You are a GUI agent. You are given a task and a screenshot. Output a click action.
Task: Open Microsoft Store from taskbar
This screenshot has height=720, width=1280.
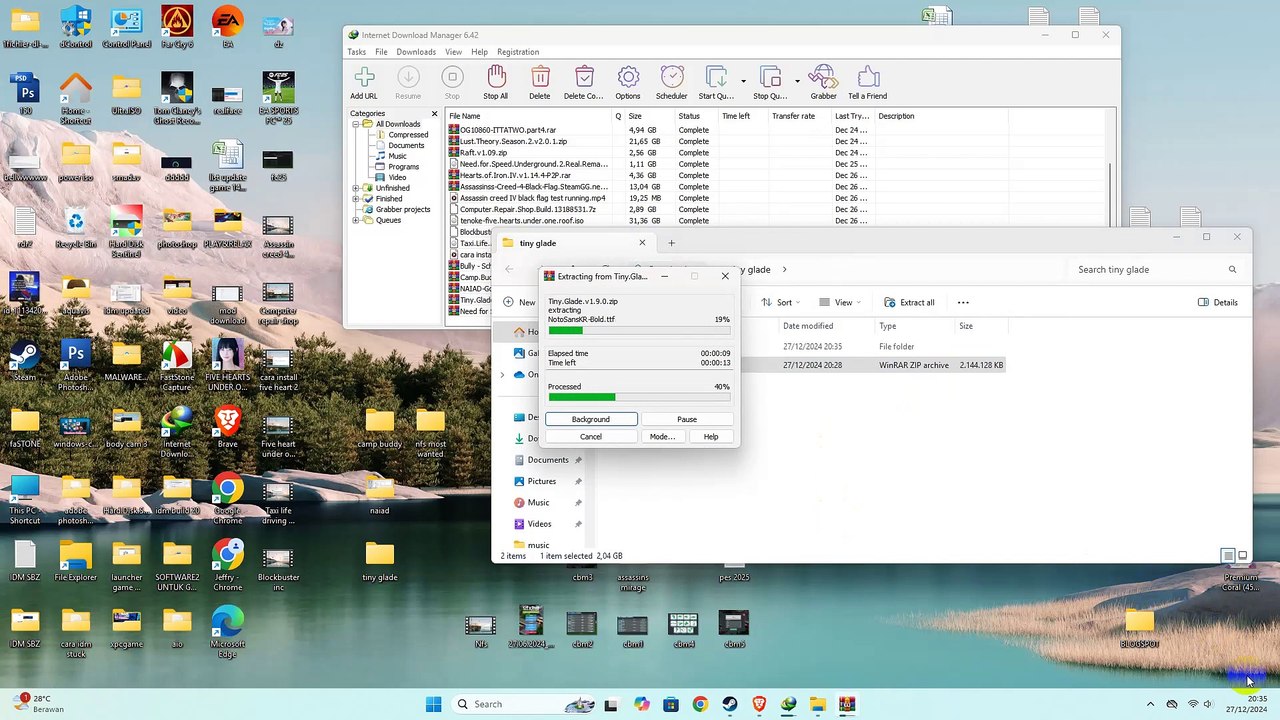(670, 704)
